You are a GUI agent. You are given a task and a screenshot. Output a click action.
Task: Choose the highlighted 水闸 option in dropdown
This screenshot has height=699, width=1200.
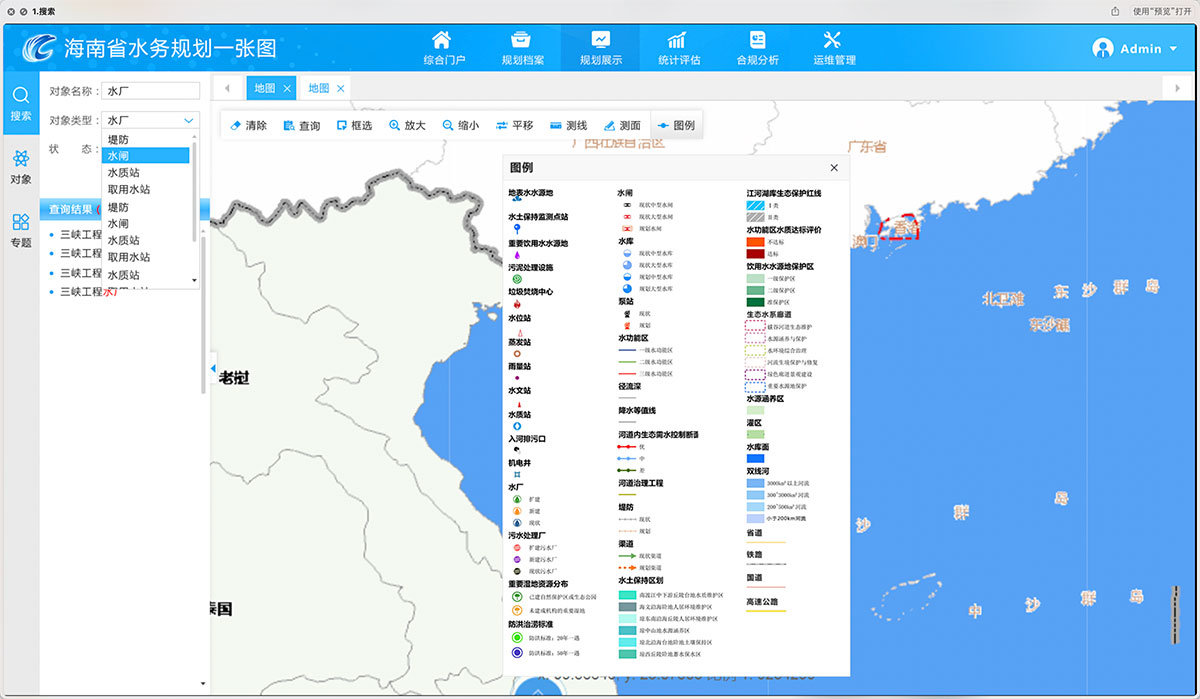tap(146, 155)
